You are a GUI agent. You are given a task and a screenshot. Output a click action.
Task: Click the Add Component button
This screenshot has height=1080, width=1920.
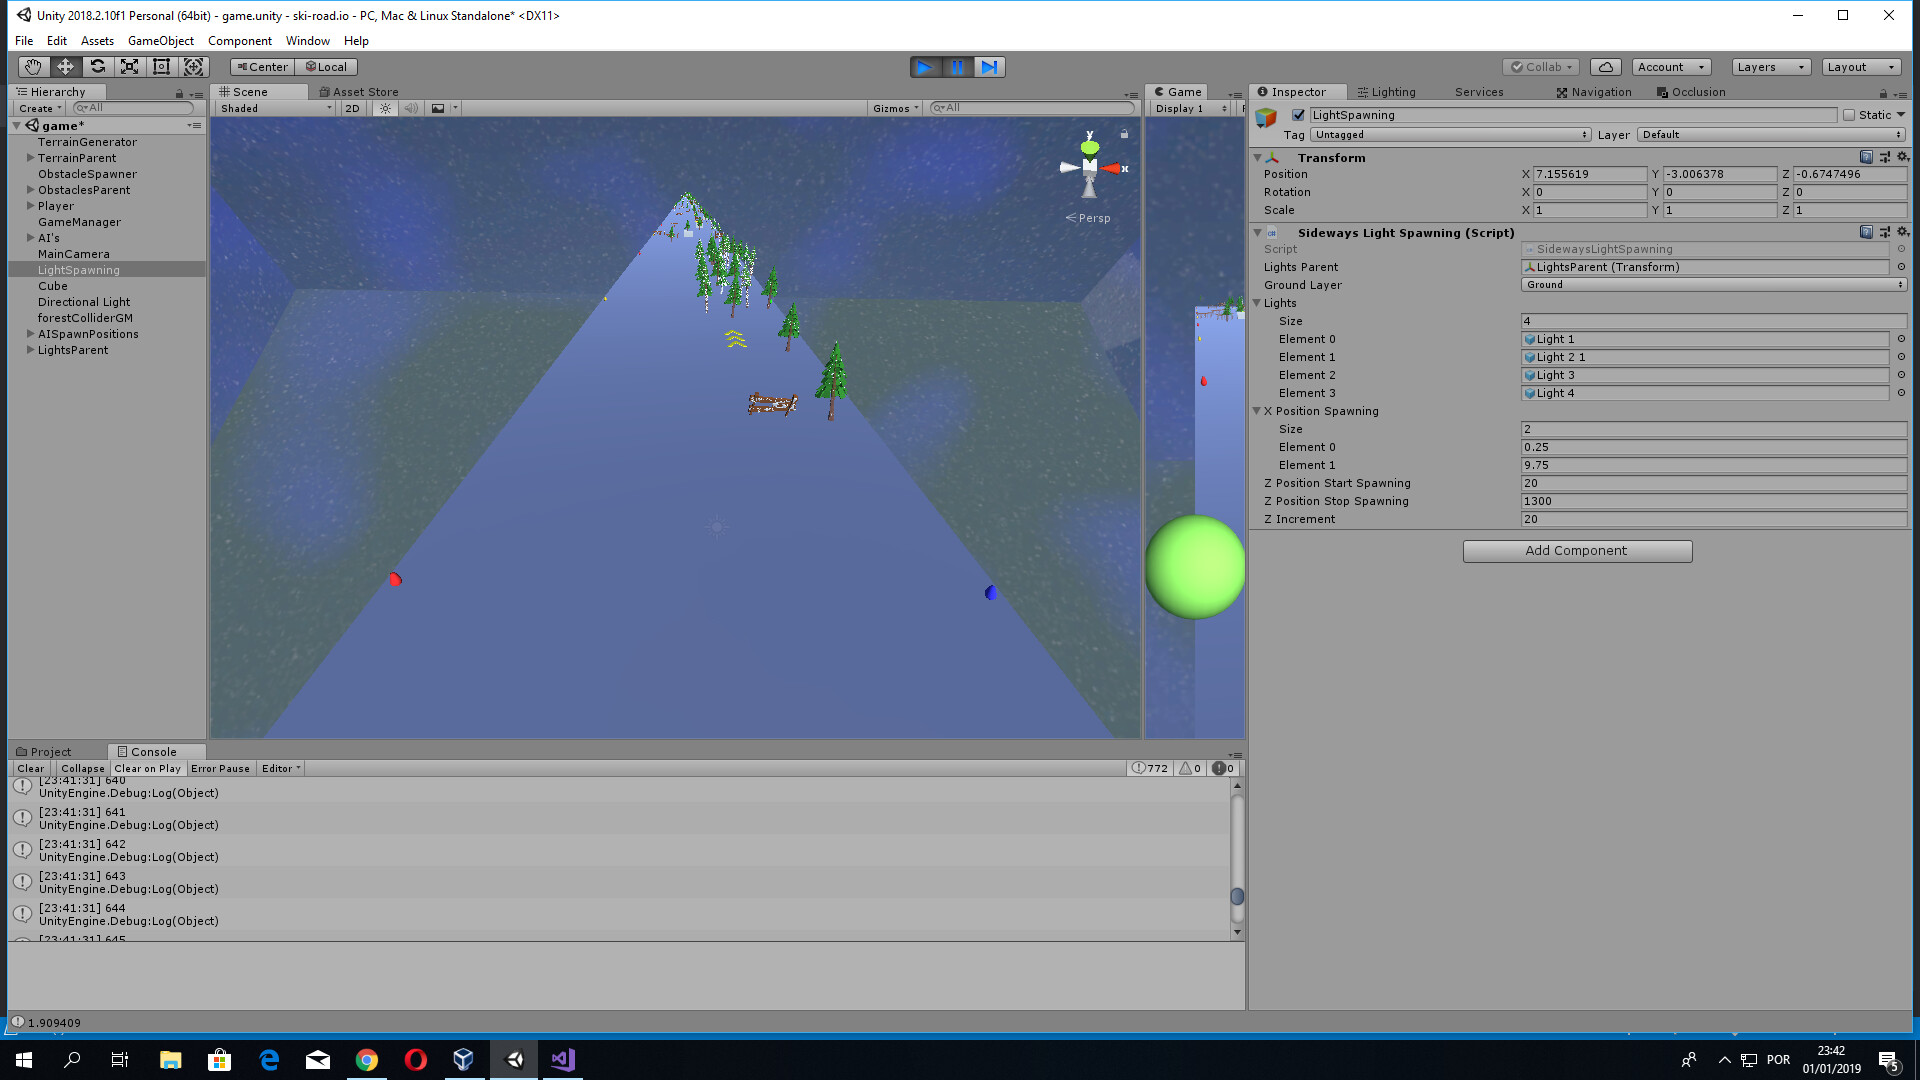coord(1577,550)
